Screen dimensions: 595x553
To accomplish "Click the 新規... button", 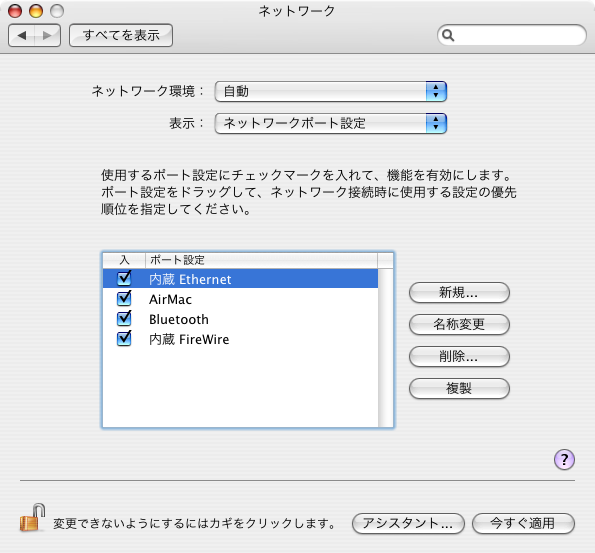I will [459, 293].
